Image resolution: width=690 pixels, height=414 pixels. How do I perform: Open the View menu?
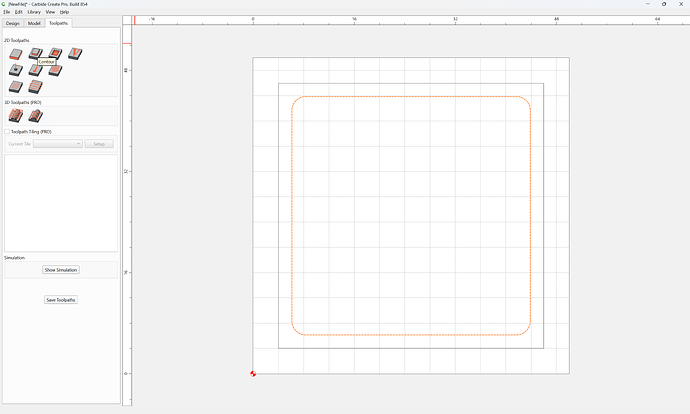[51, 12]
